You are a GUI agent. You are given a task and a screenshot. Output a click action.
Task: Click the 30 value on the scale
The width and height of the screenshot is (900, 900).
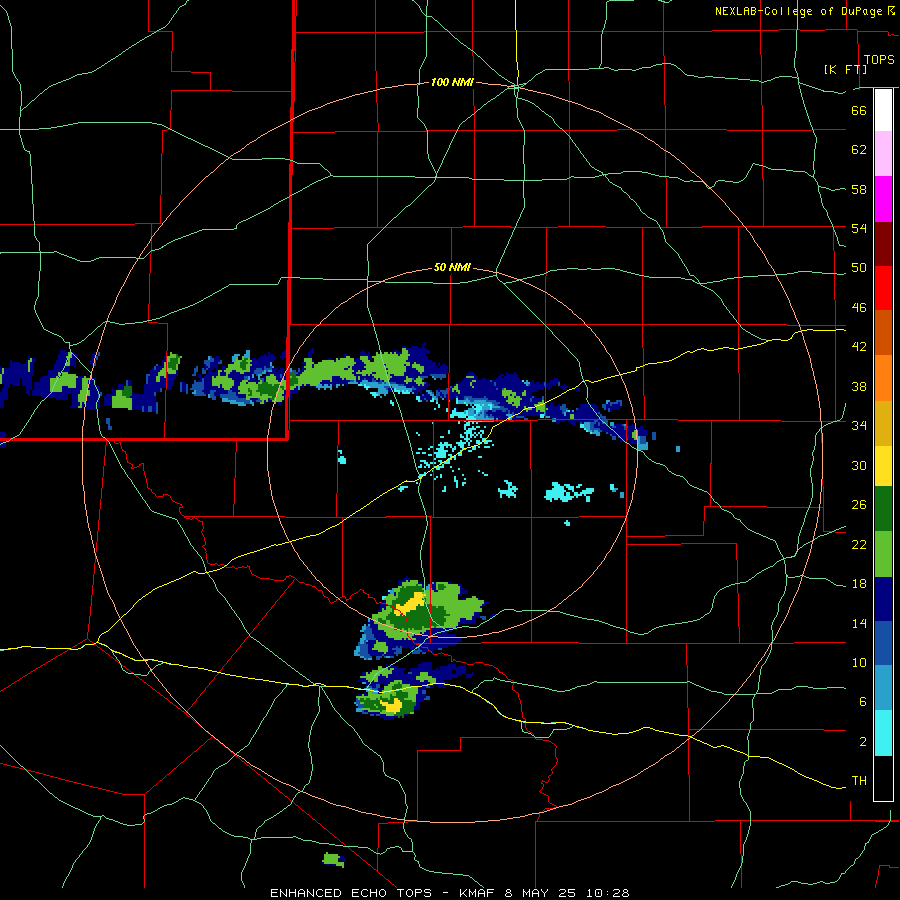859,465
